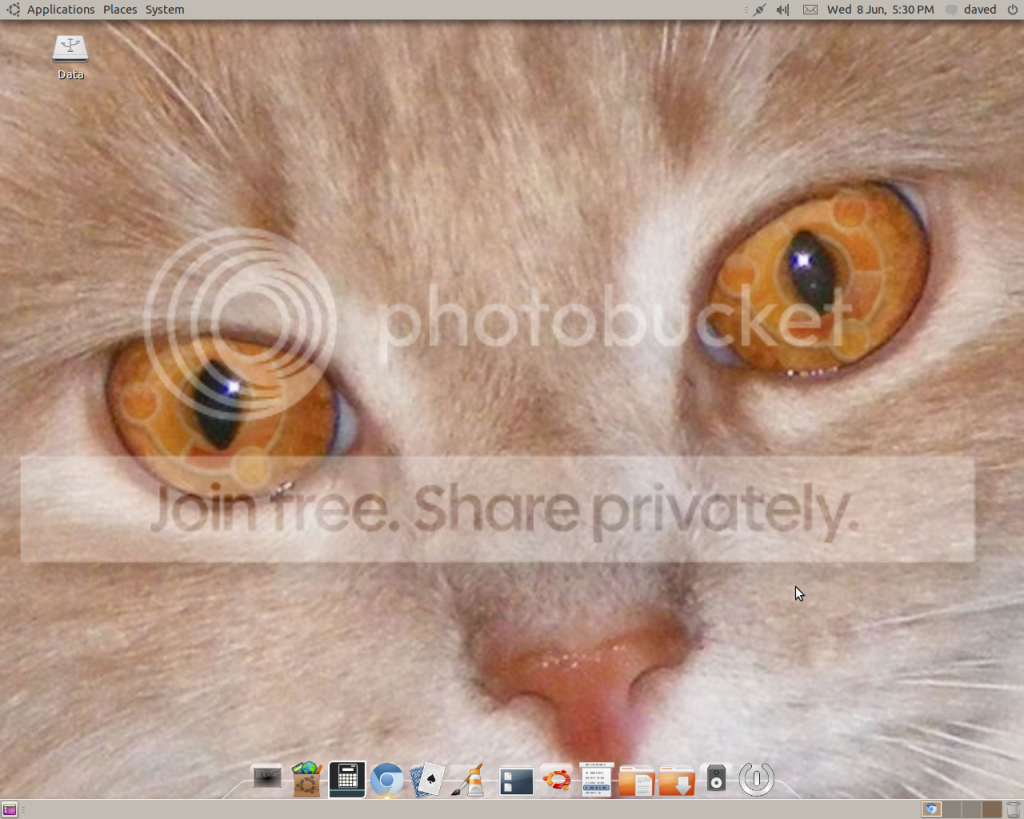Open the downloads folder in dock
Viewport: 1024px width, 819px height.
[677, 781]
